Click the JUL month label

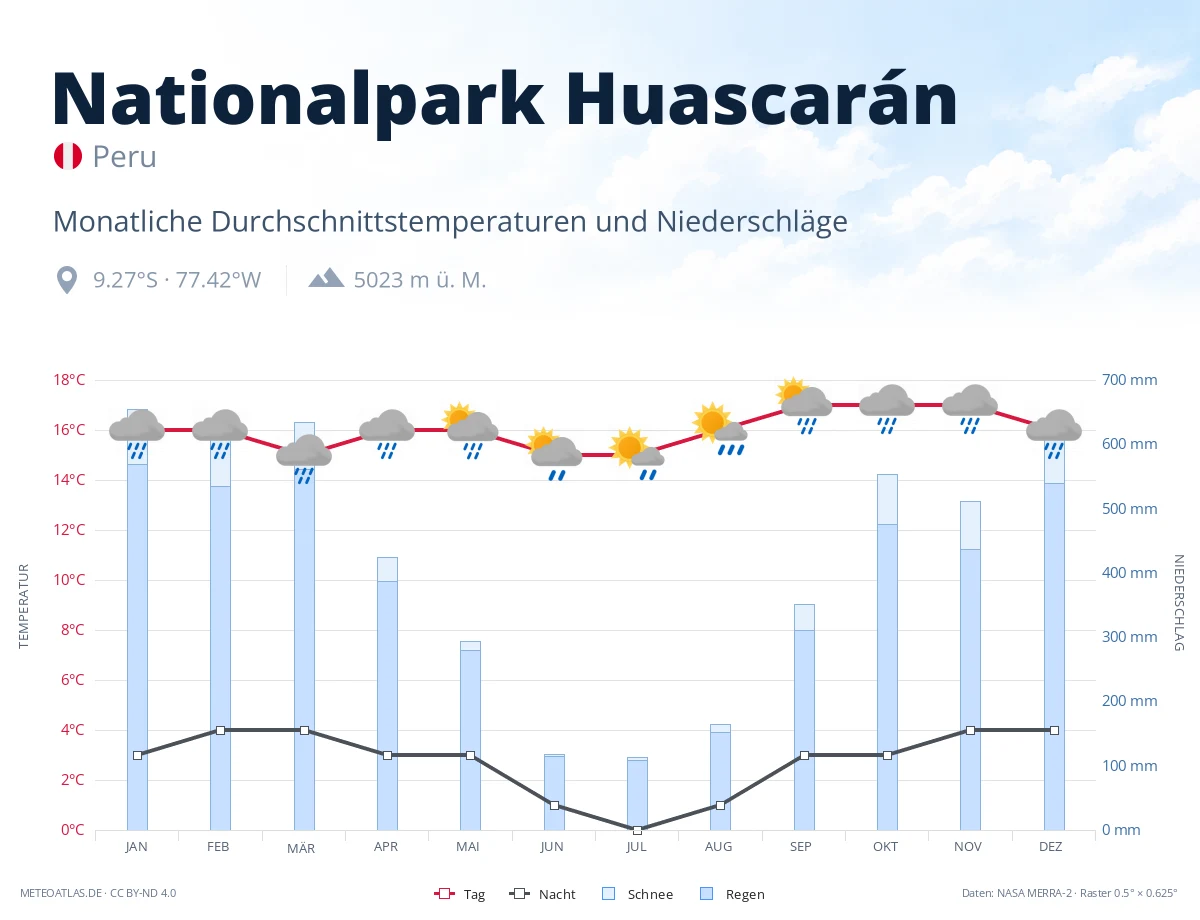tap(636, 847)
